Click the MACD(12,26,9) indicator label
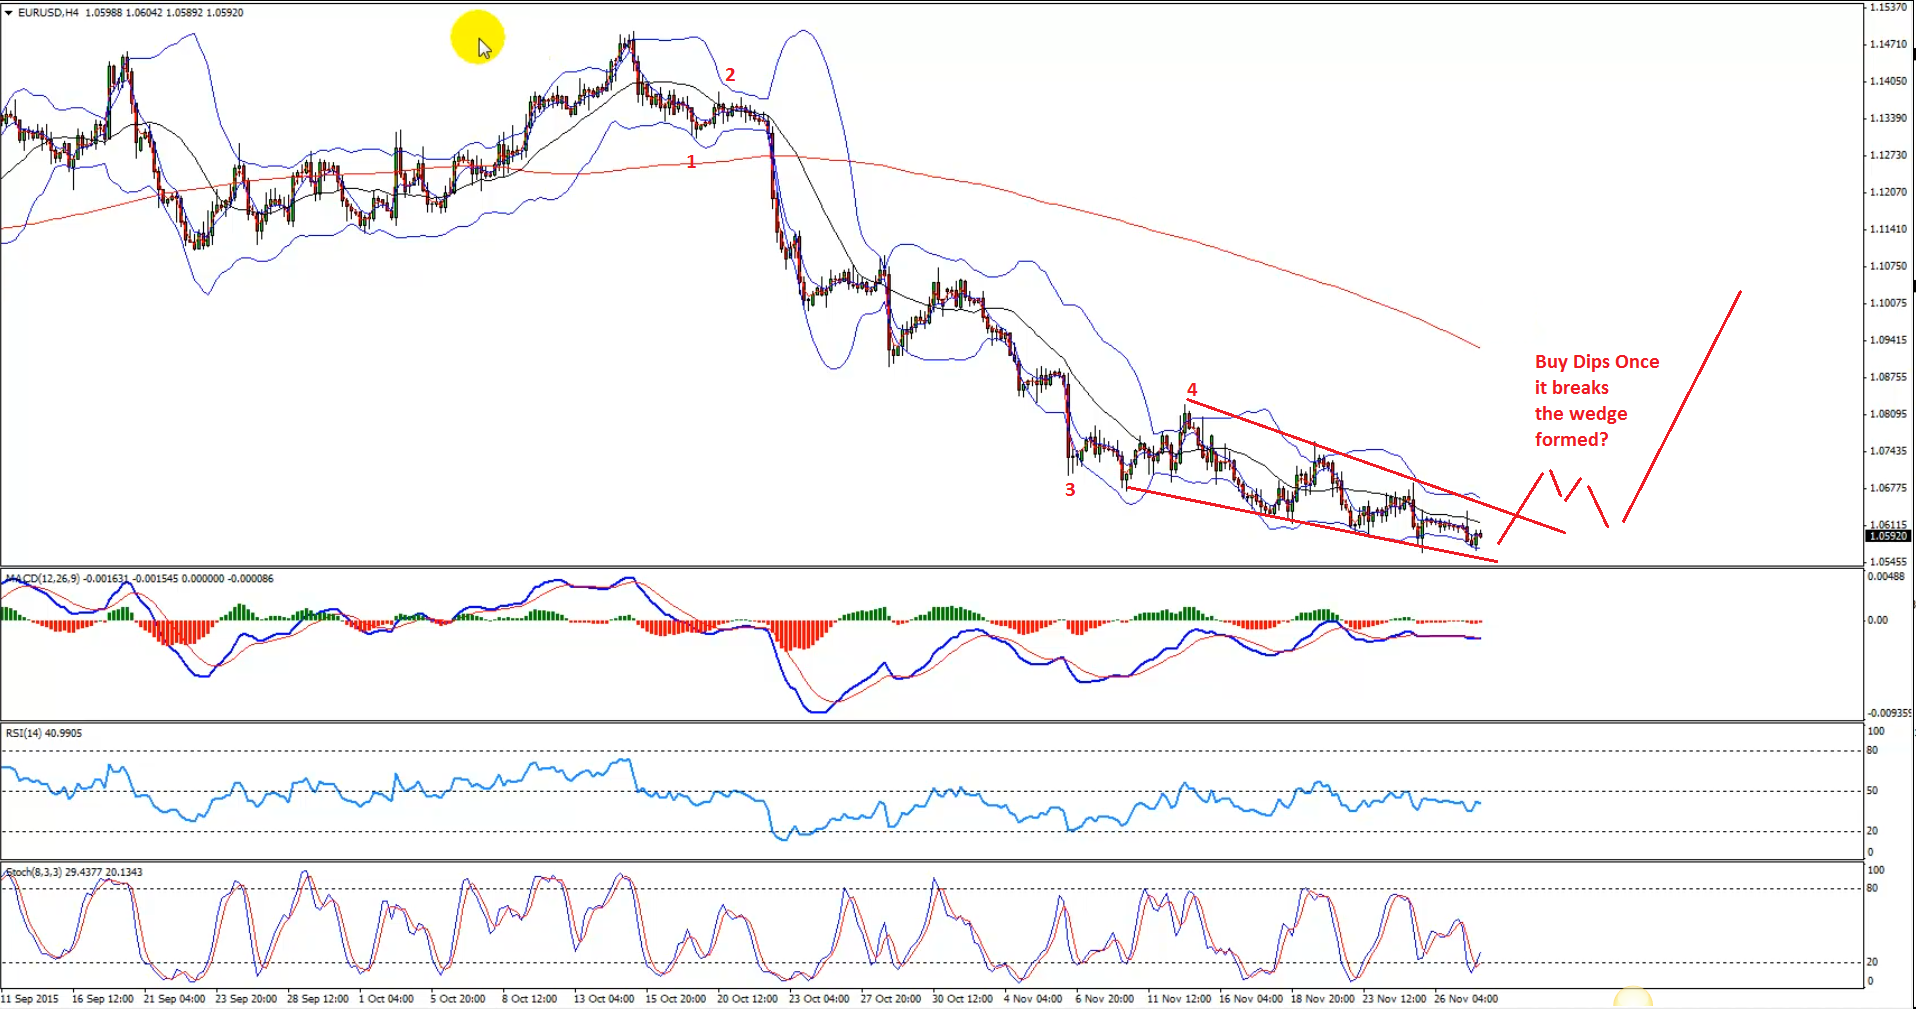 coord(40,579)
